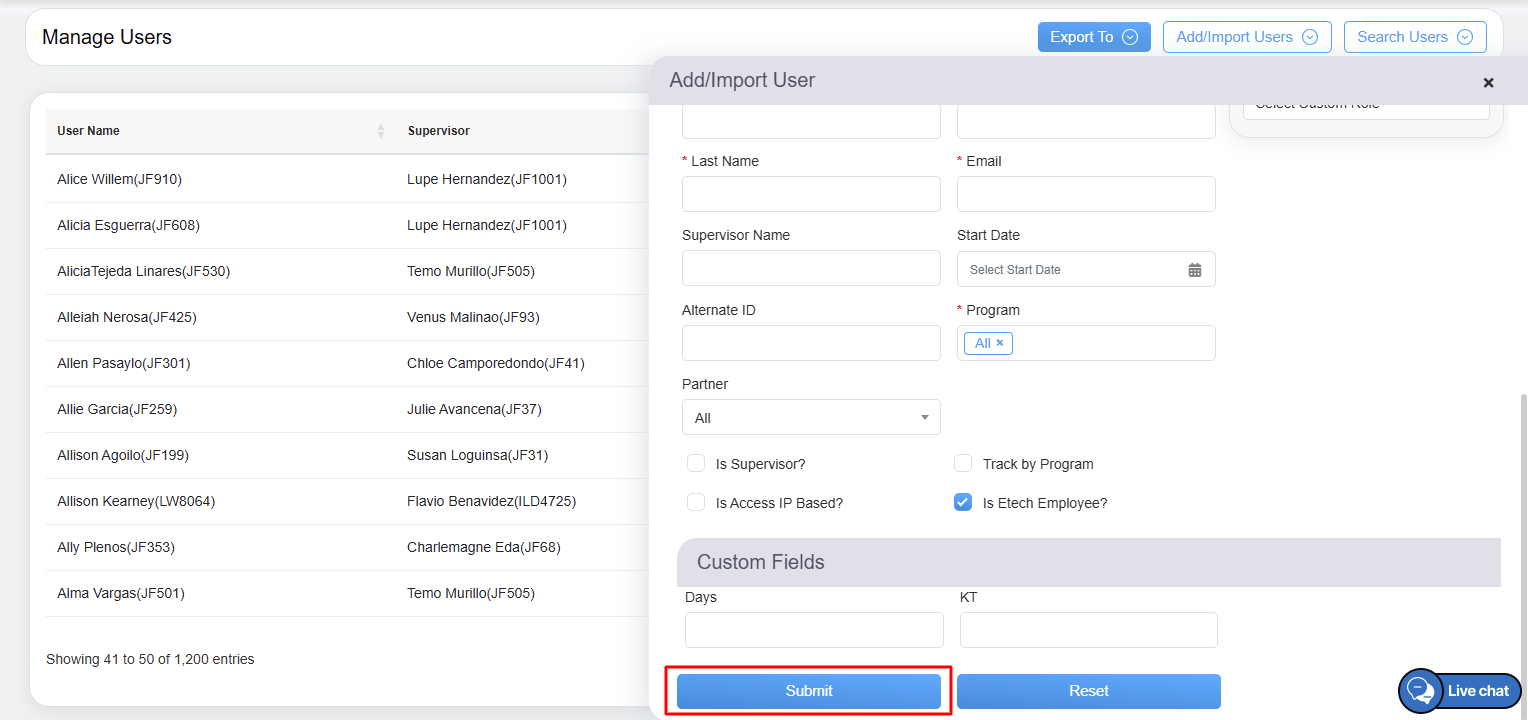
Task: Enable the Is Supervisor? checkbox
Action: (696, 463)
